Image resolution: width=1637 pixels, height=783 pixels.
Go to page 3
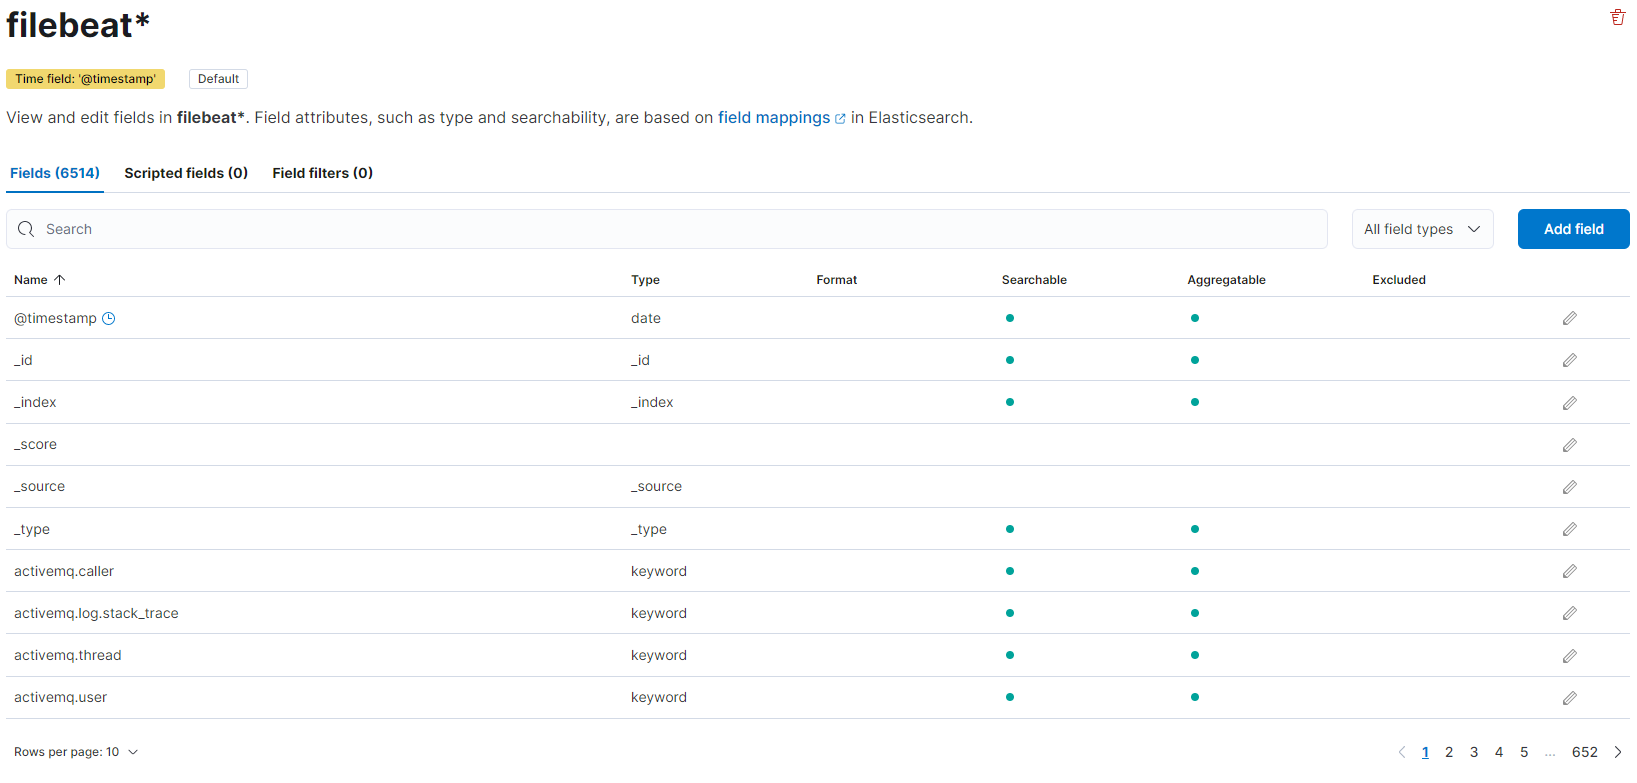coord(1474,752)
